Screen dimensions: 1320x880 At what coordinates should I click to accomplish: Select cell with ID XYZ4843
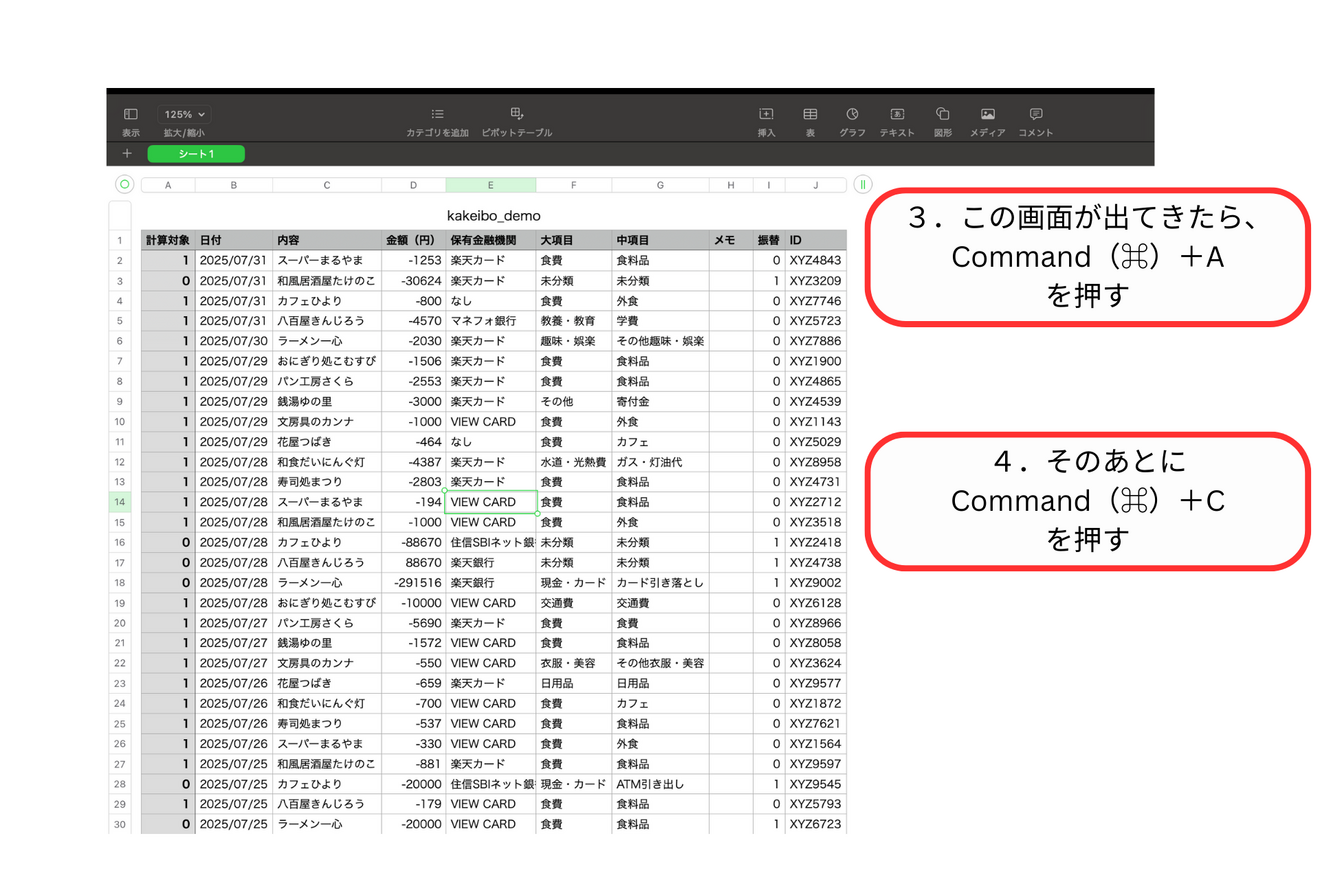pos(816,261)
